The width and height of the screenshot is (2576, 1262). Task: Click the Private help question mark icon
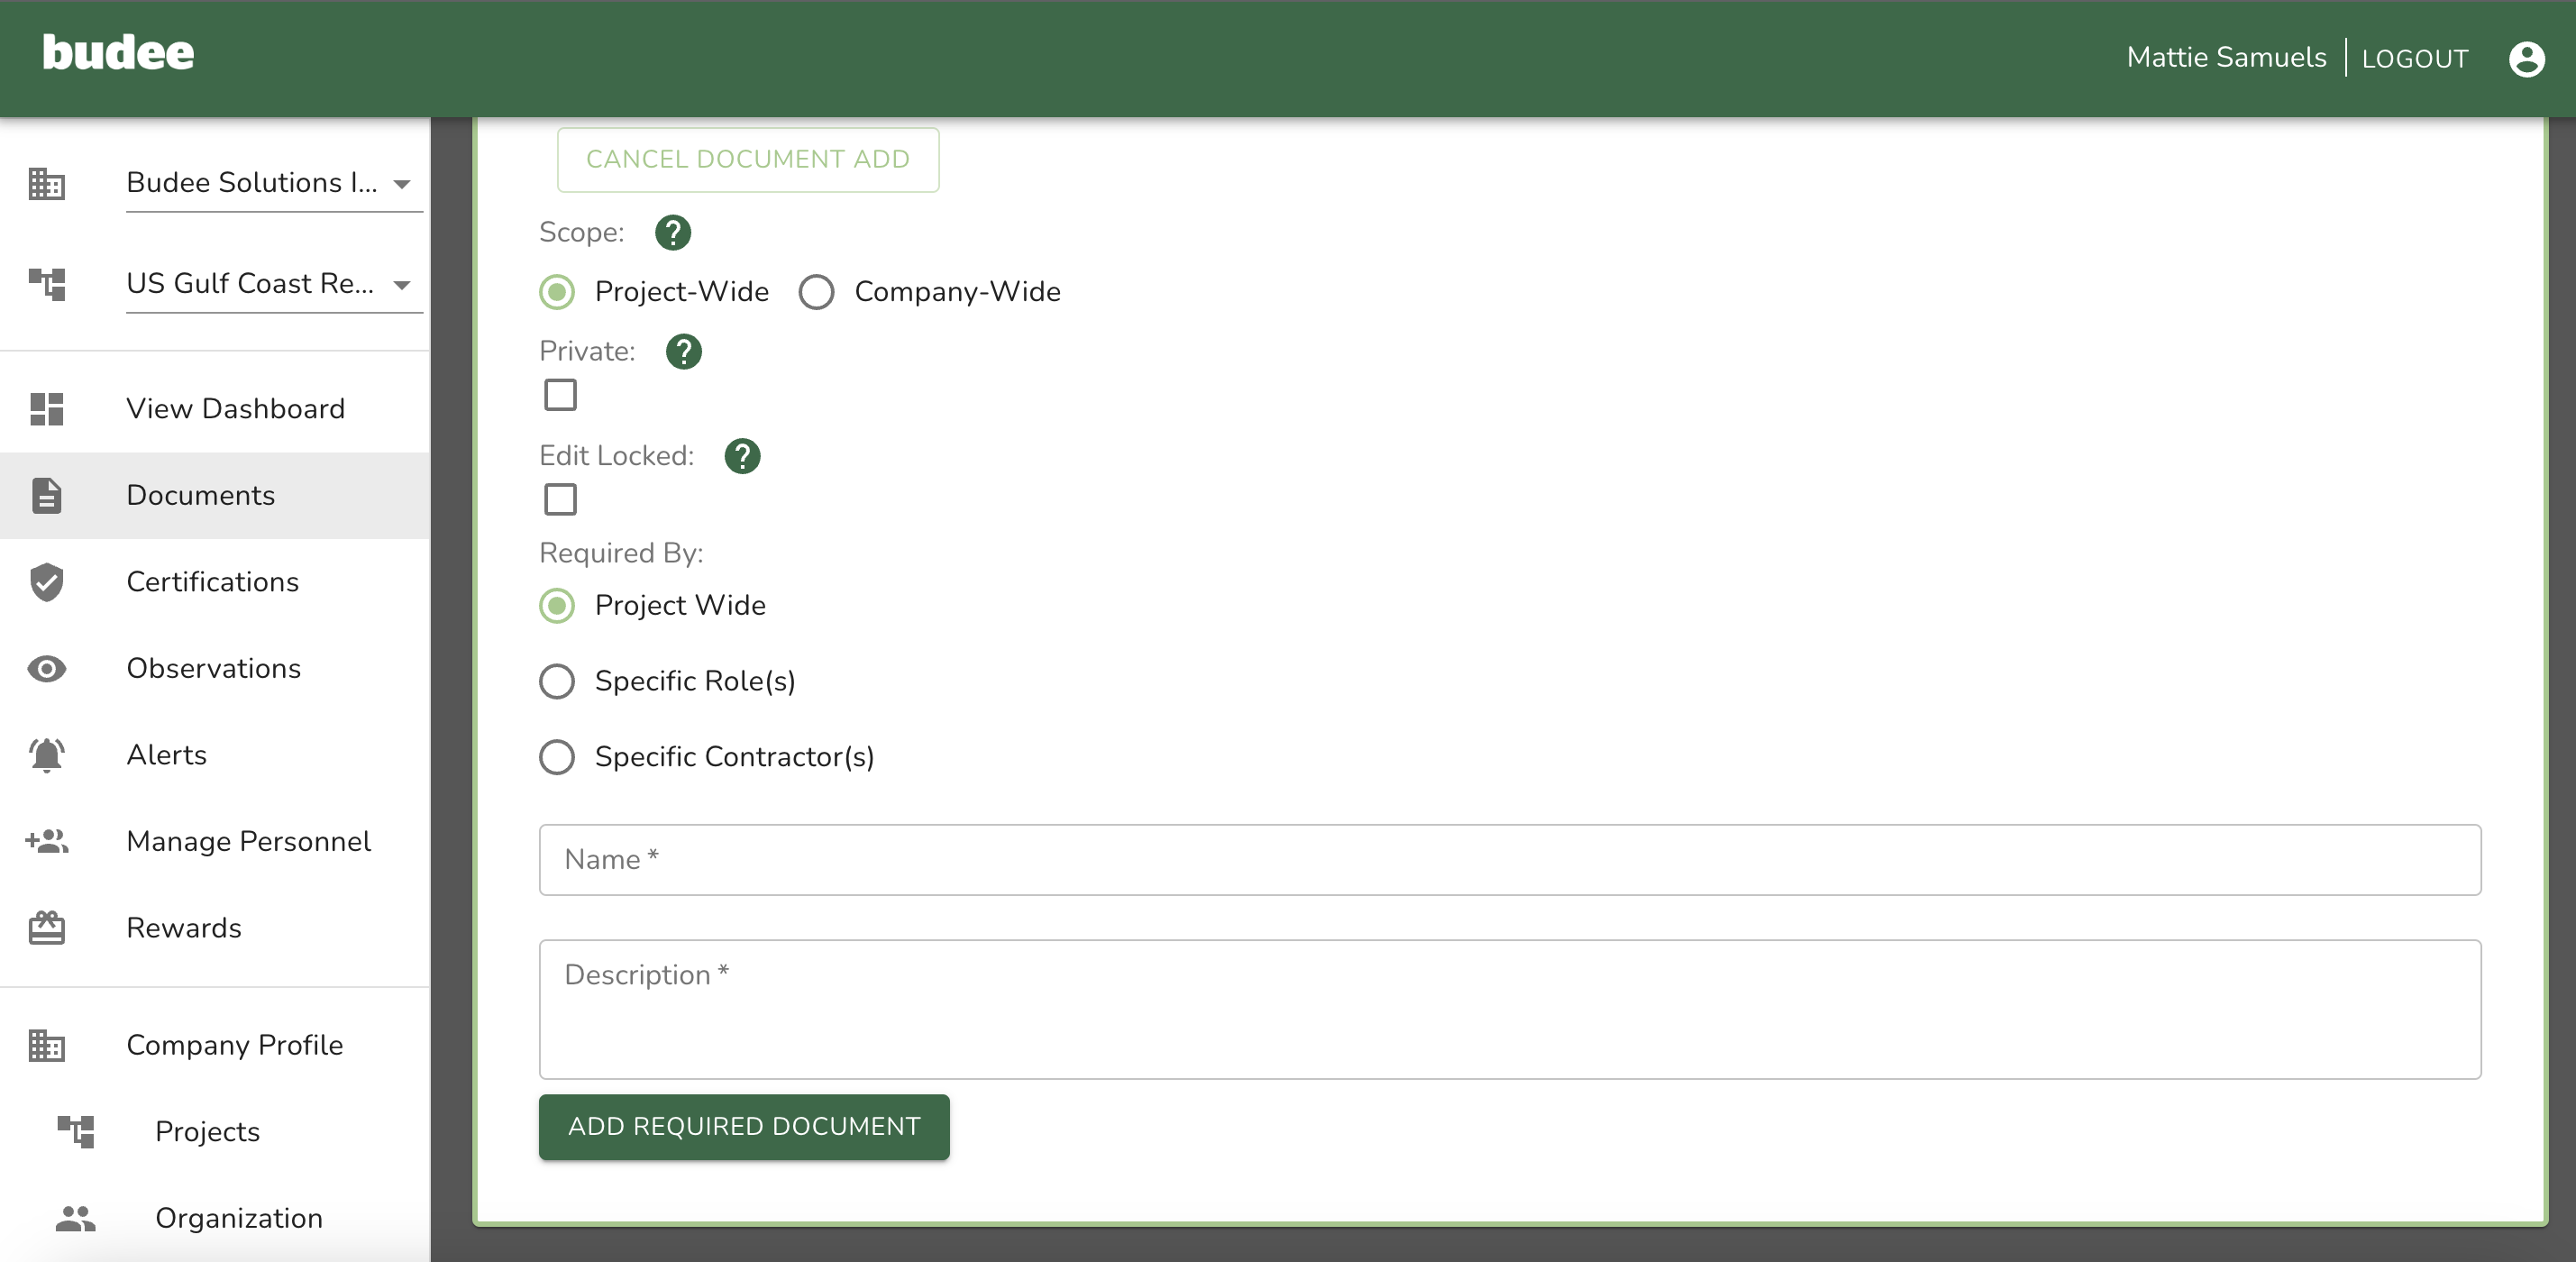[x=684, y=351]
